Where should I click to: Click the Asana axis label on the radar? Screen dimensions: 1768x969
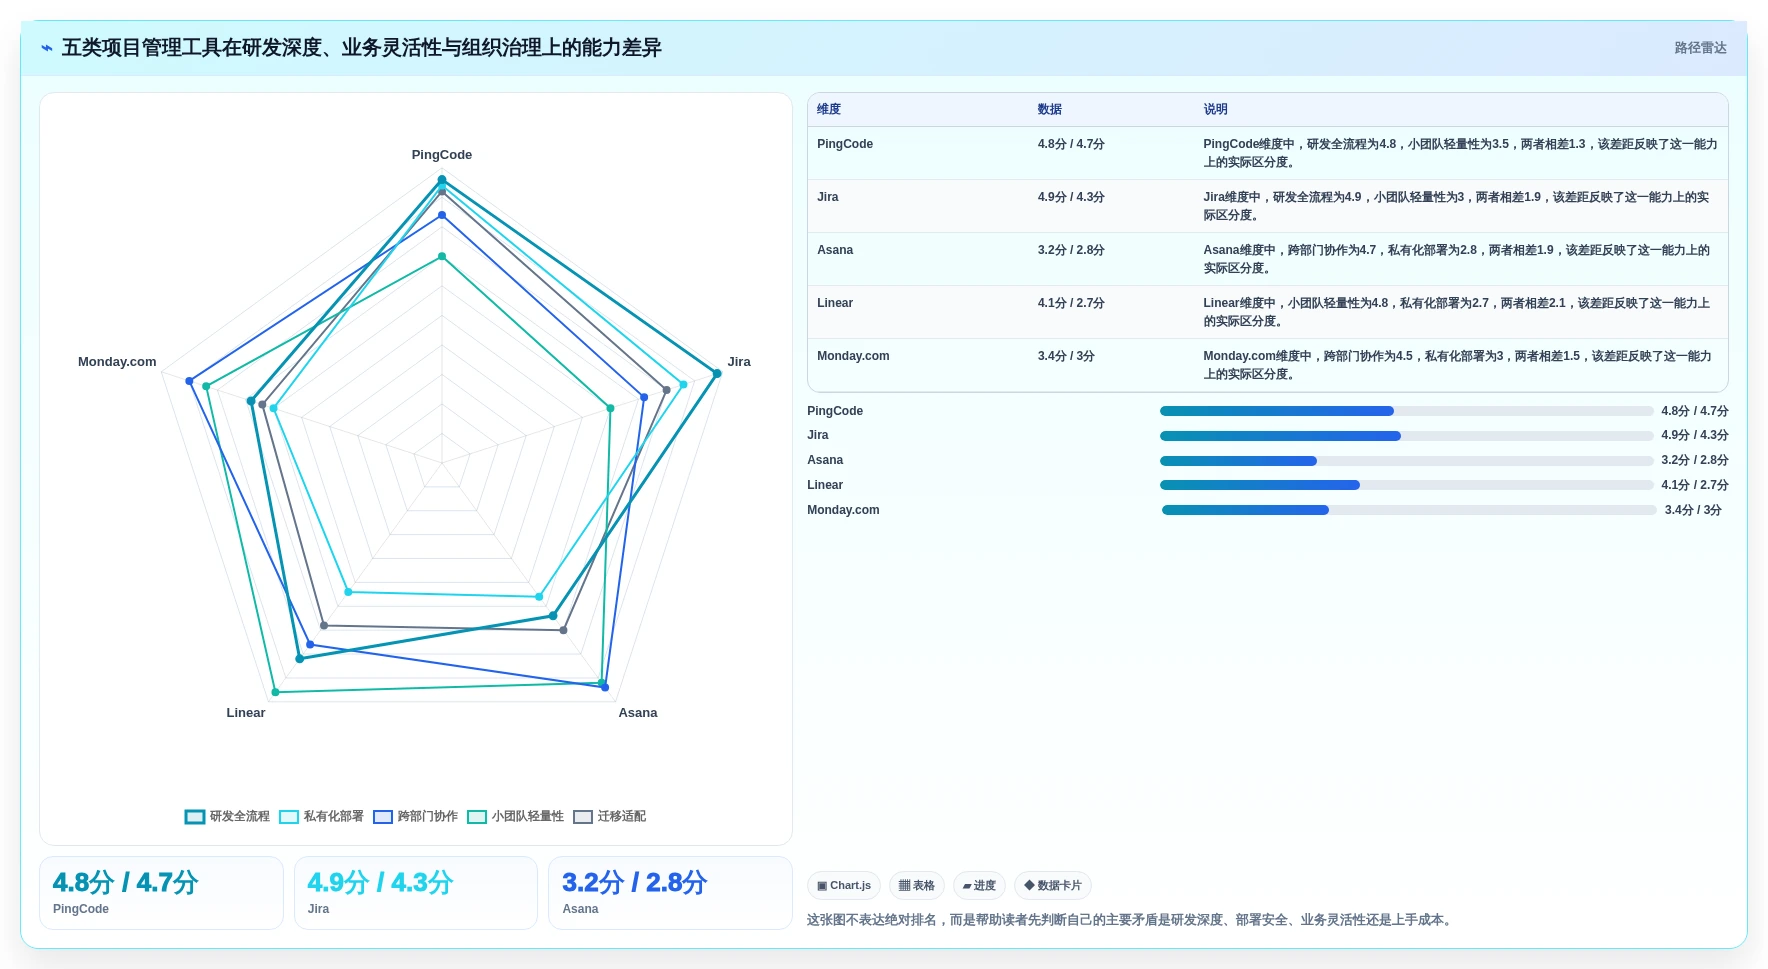pyautogui.click(x=638, y=713)
